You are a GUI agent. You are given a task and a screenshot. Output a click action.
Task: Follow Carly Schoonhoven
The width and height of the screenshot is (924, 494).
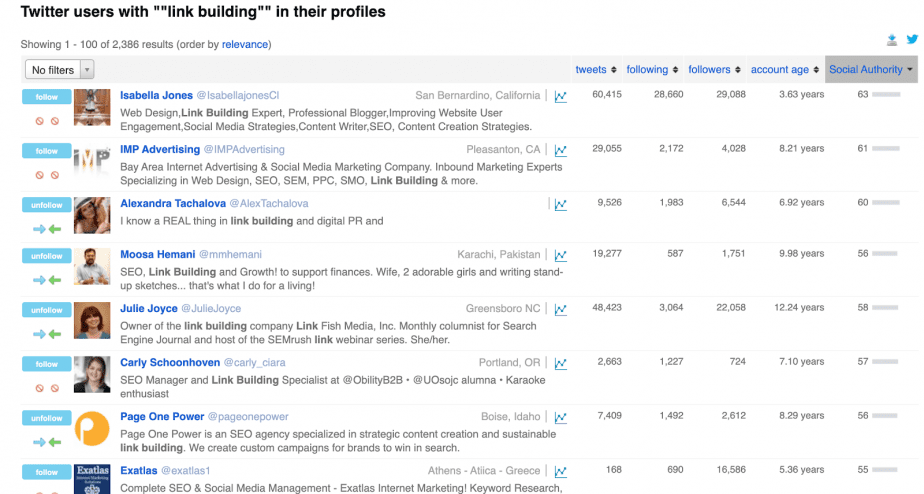coord(47,364)
